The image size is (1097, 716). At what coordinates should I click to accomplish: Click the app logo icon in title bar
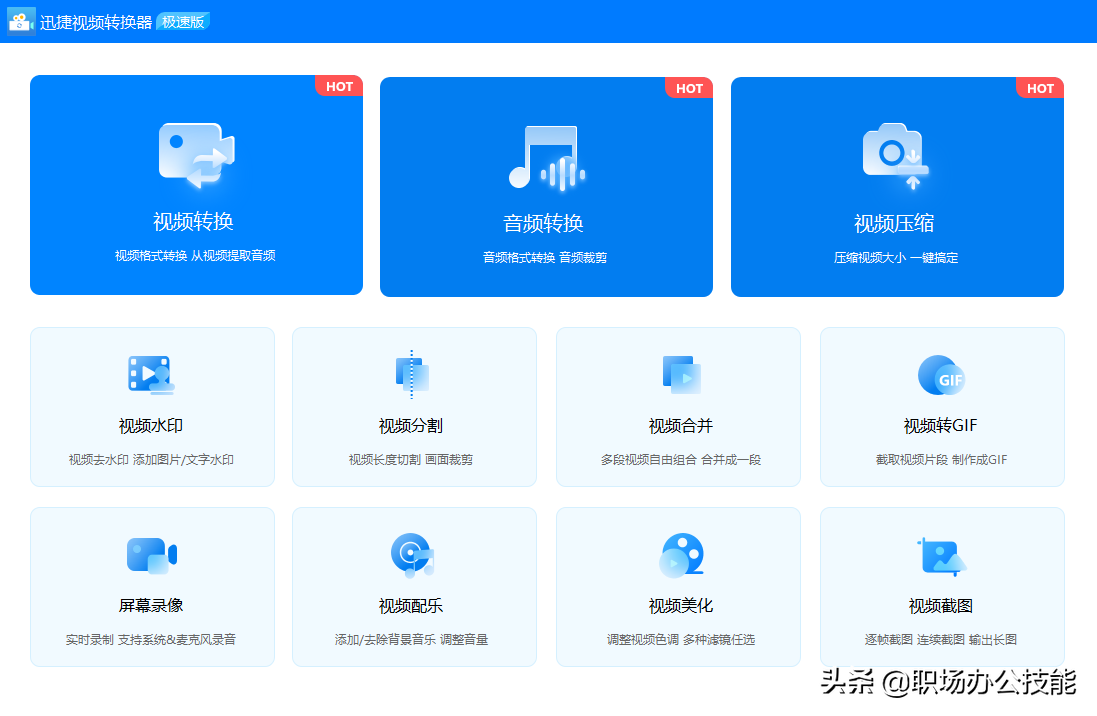(x=21, y=22)
